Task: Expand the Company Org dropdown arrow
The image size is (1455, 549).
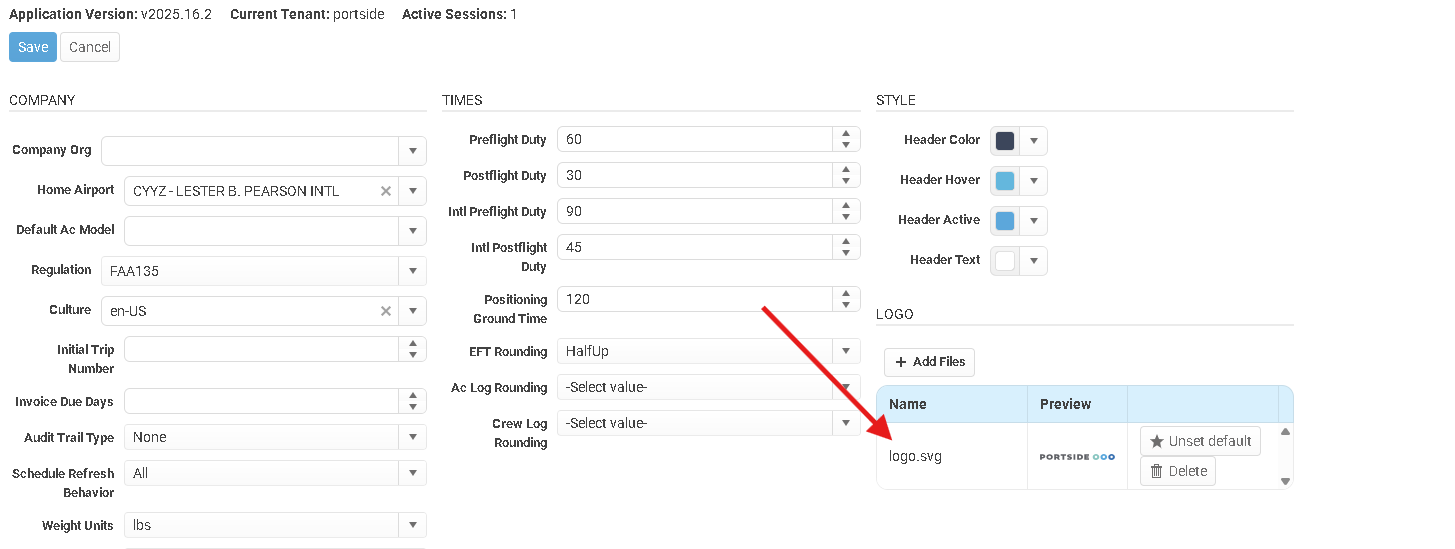Action: click(x=412, y=151)
